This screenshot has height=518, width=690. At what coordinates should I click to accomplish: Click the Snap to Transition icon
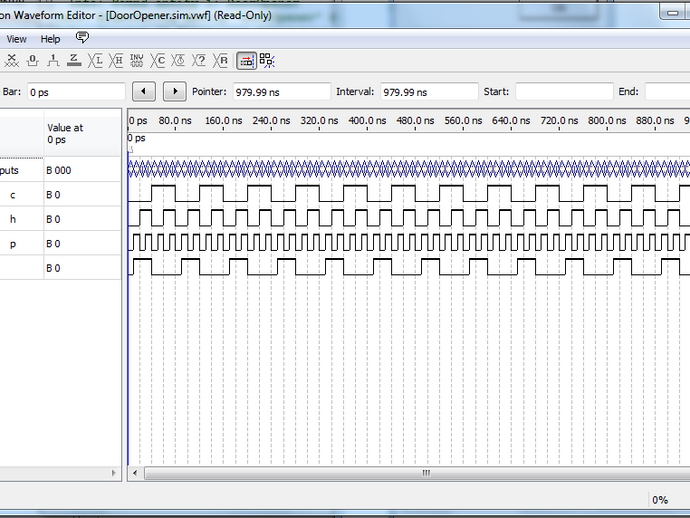267,61
